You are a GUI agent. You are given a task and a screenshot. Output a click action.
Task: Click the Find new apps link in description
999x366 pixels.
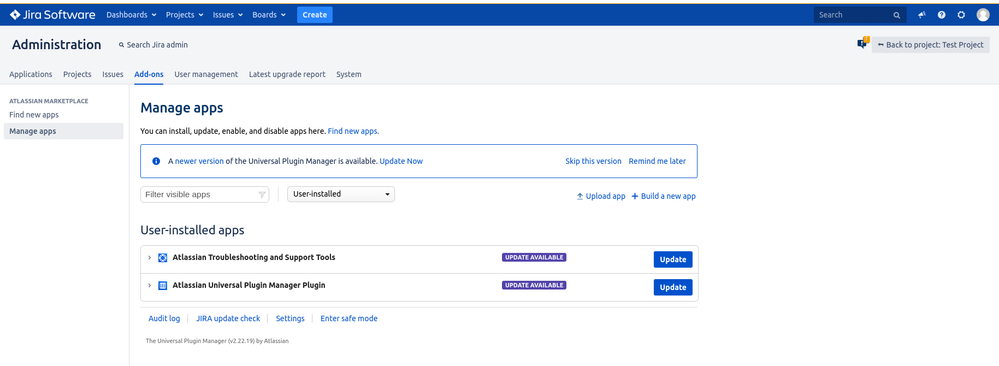tap(354, 131)
